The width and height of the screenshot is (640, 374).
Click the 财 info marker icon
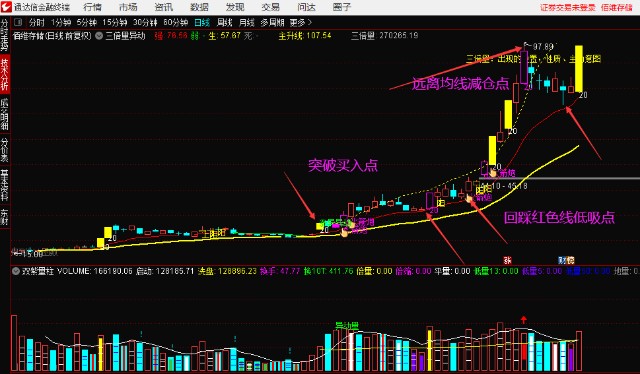coord(562,260)
